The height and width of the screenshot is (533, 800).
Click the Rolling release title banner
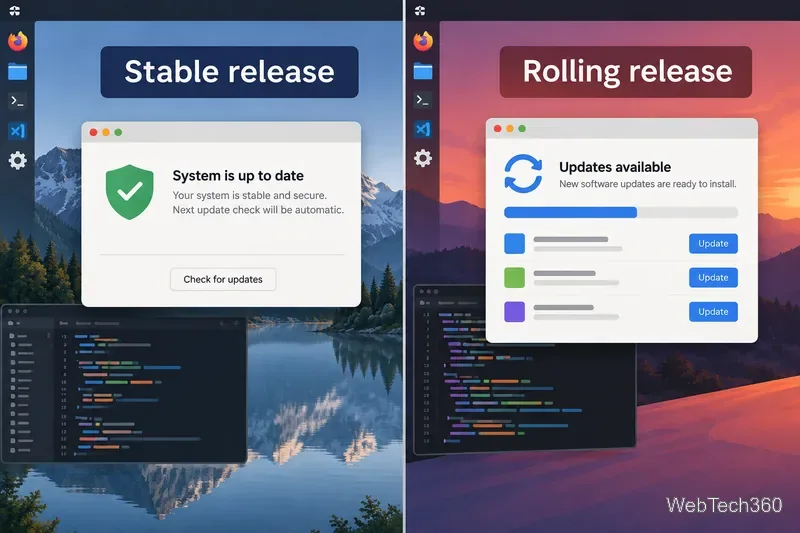pos(626,72)
